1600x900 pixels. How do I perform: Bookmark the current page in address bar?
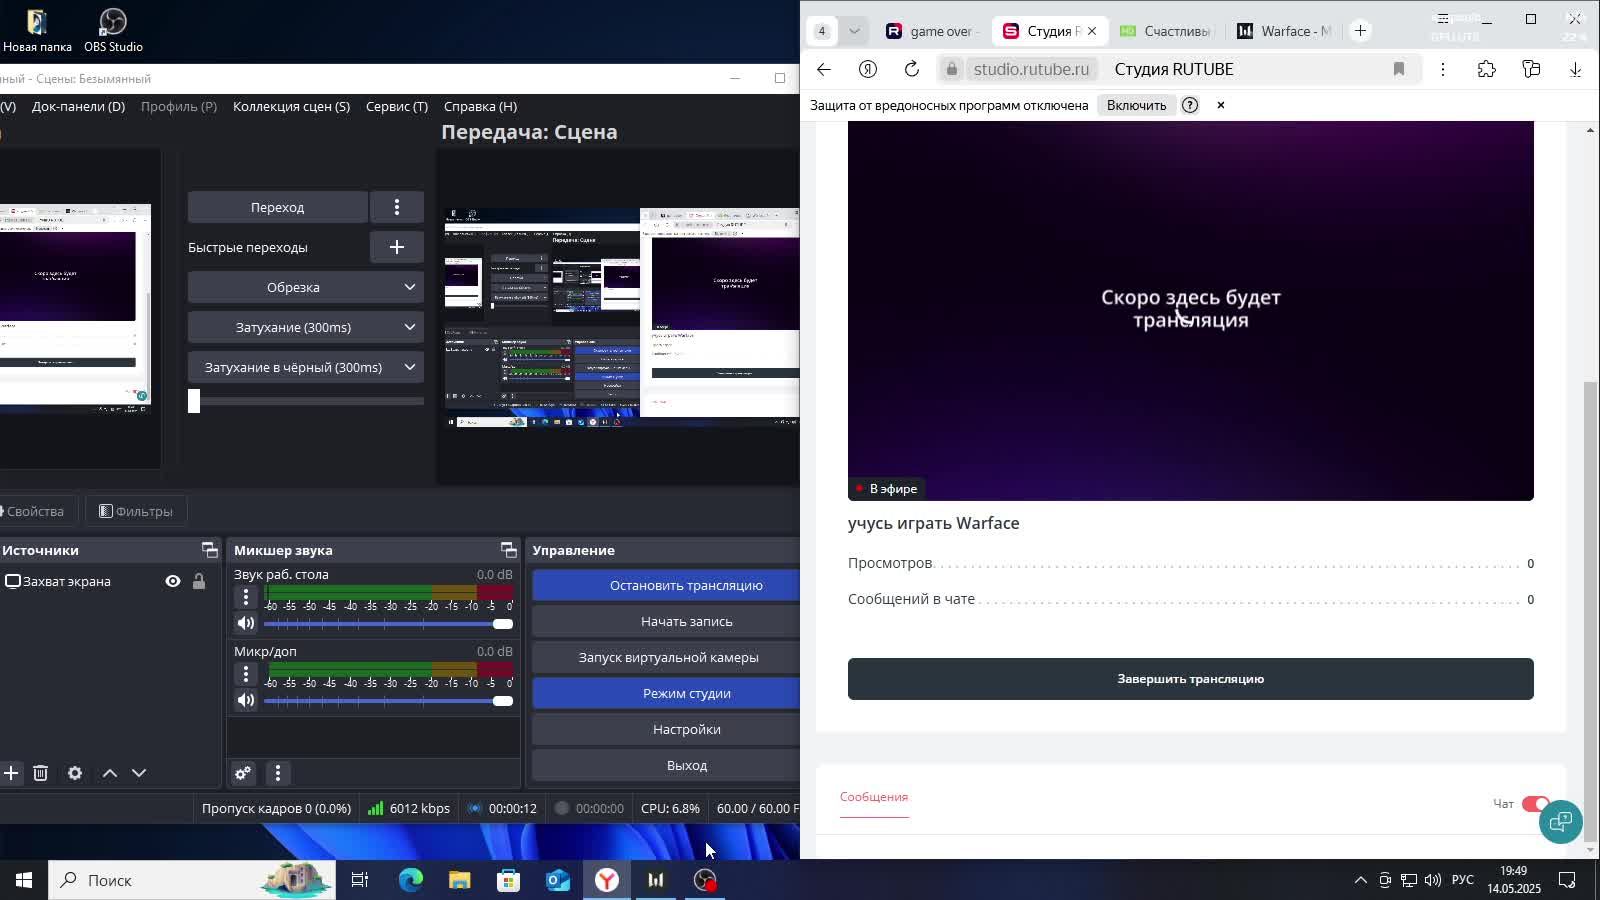[x=1399, y=69]
